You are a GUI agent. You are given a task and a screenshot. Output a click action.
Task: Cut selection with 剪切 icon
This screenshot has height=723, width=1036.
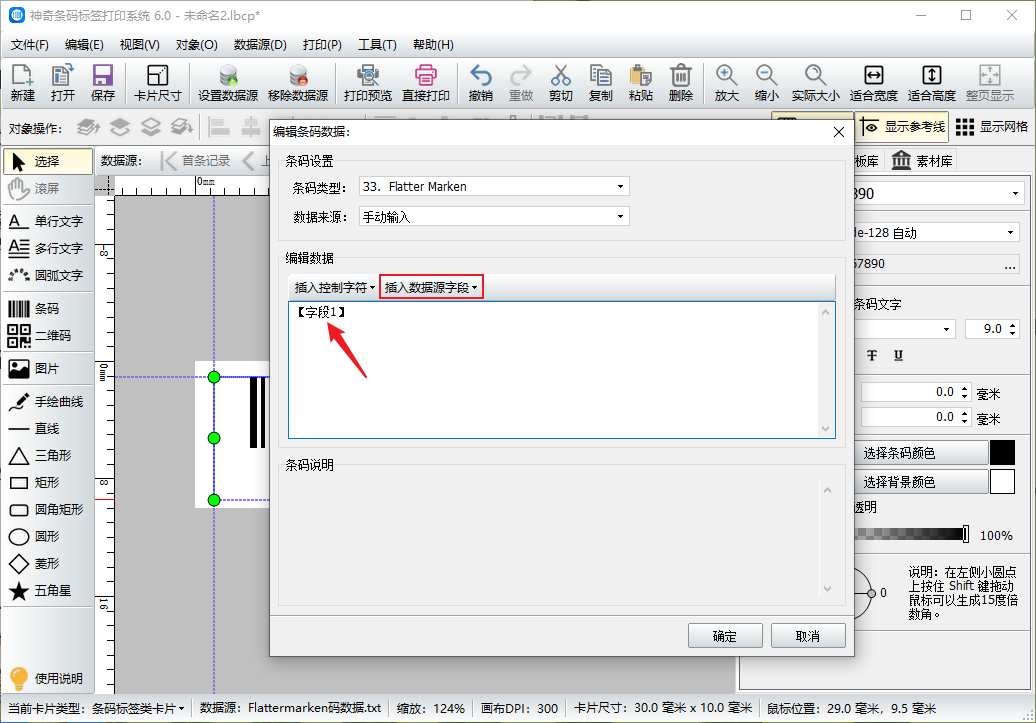(560, 83)
